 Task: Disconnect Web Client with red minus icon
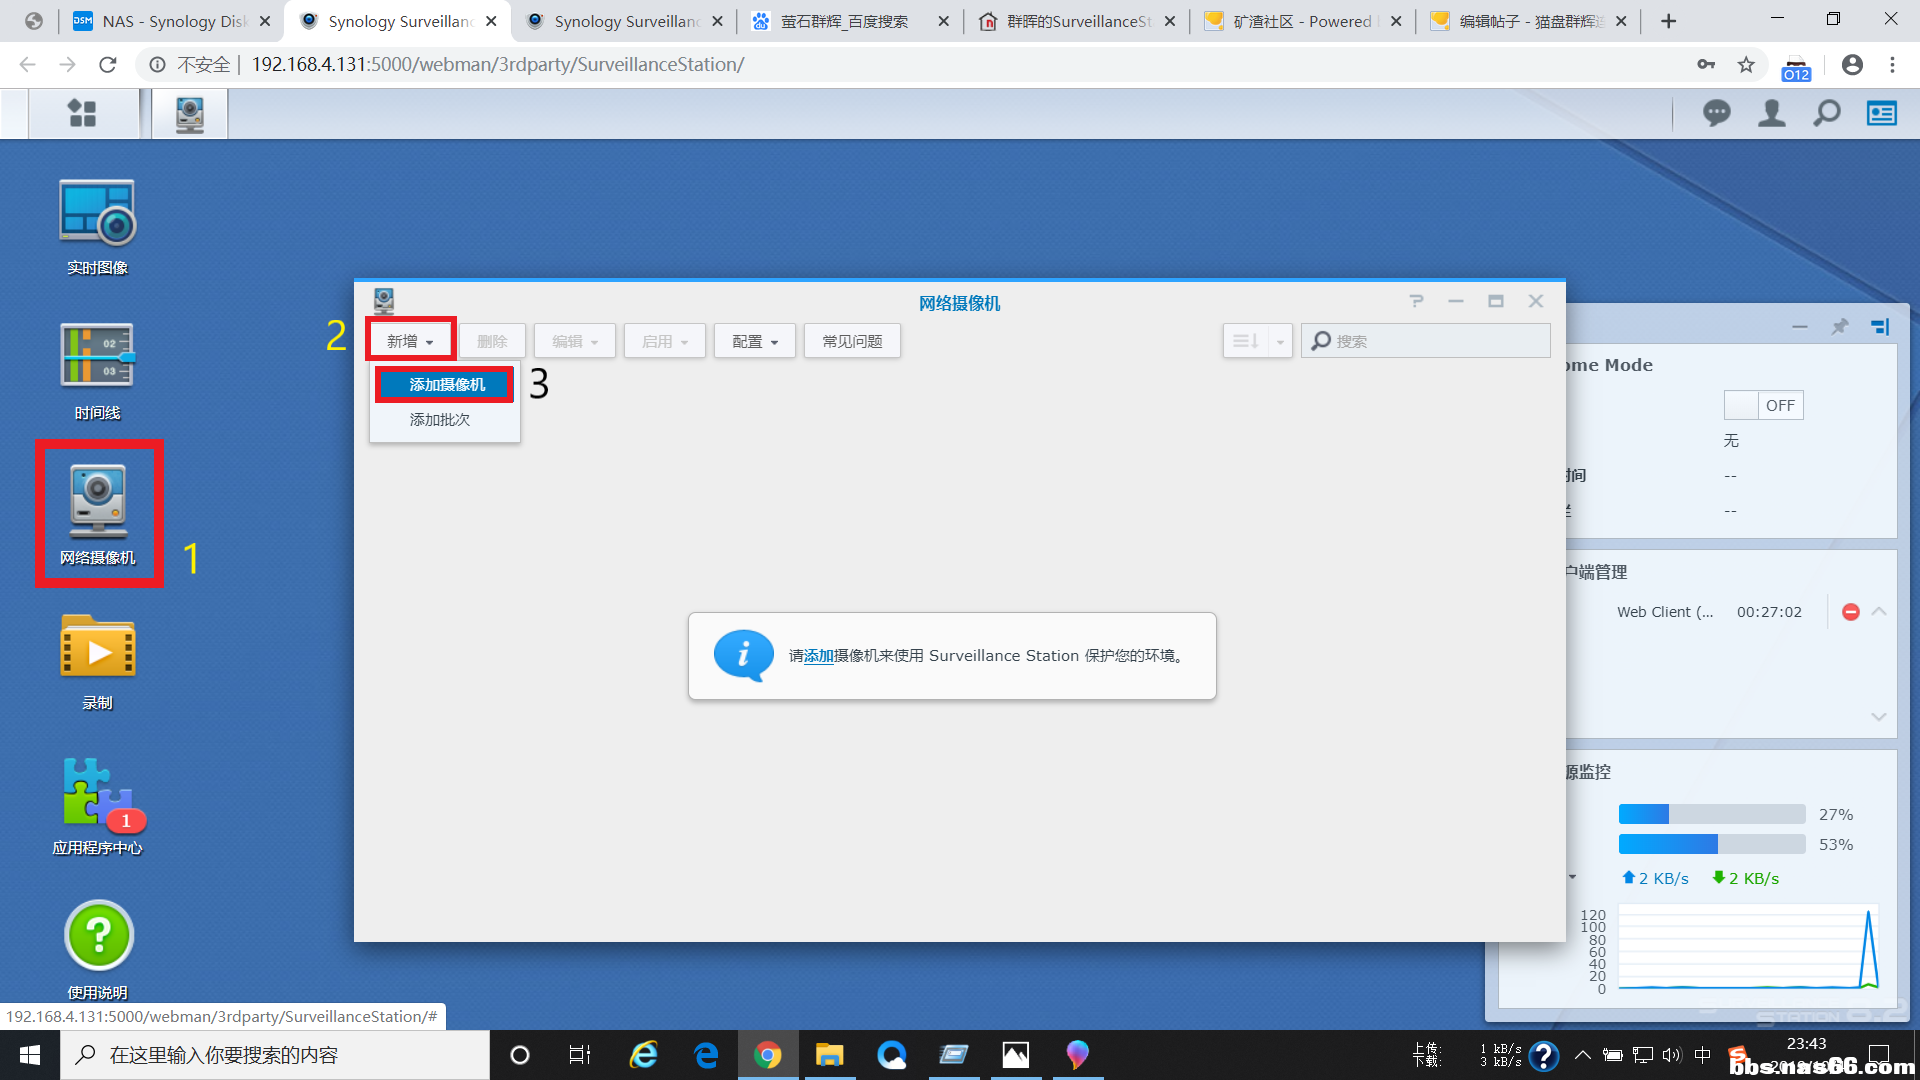(1850, 612)
